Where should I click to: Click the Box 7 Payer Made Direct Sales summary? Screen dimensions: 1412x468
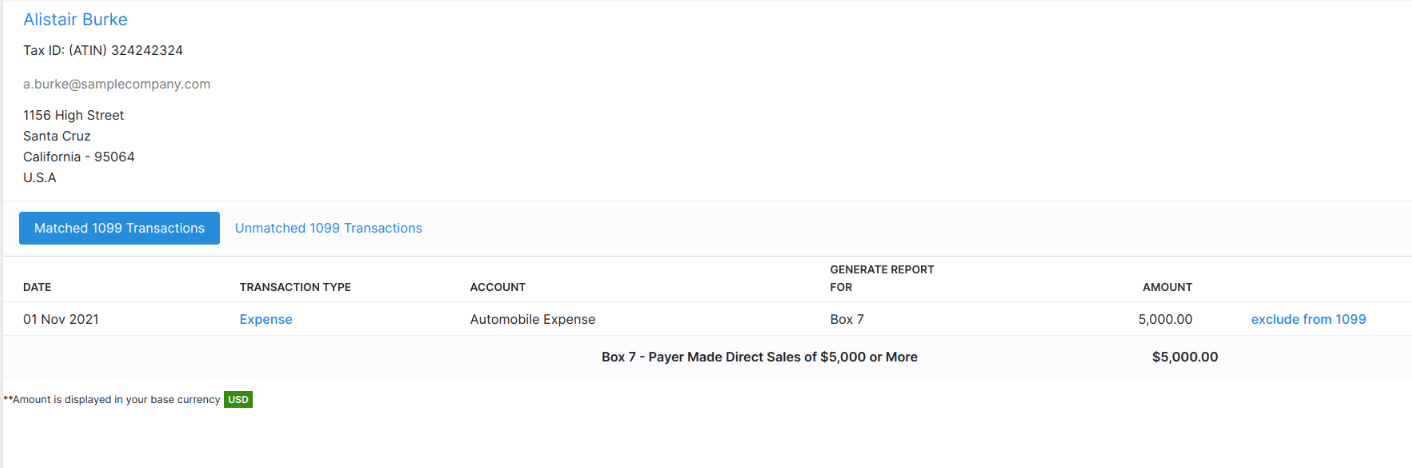(759, 357)
